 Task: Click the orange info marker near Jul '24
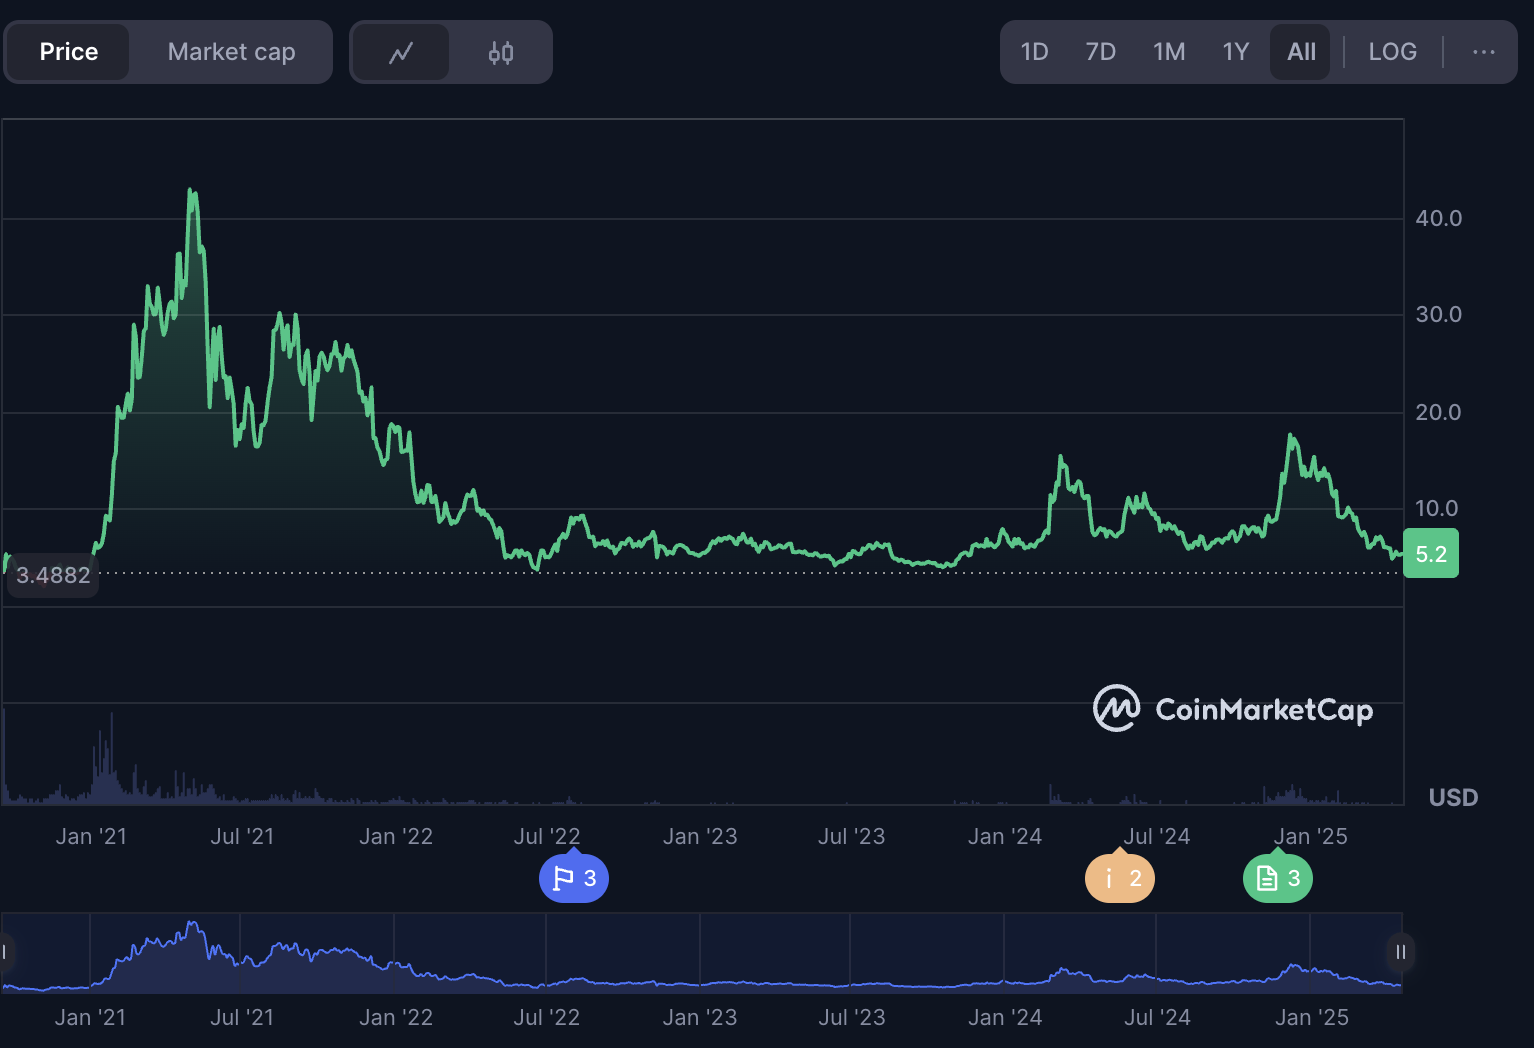tap(1120, 878)
